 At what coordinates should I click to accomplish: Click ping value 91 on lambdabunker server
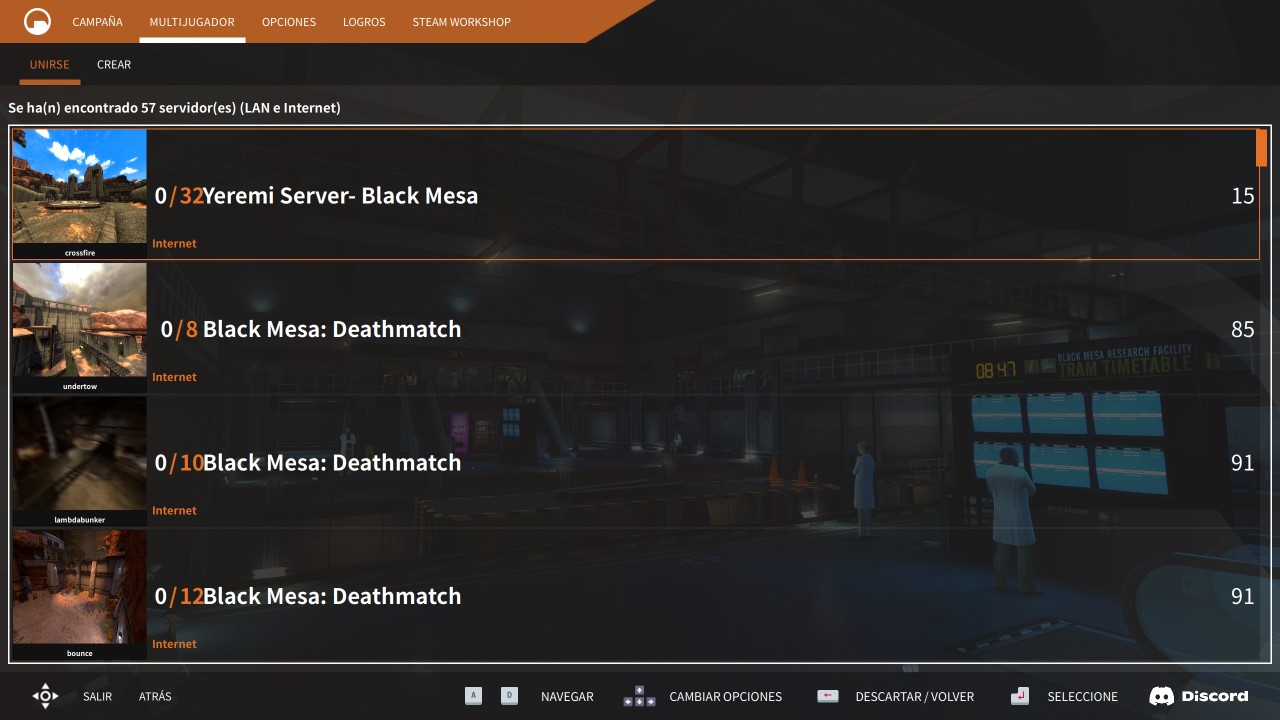[x=1243, y=463]
